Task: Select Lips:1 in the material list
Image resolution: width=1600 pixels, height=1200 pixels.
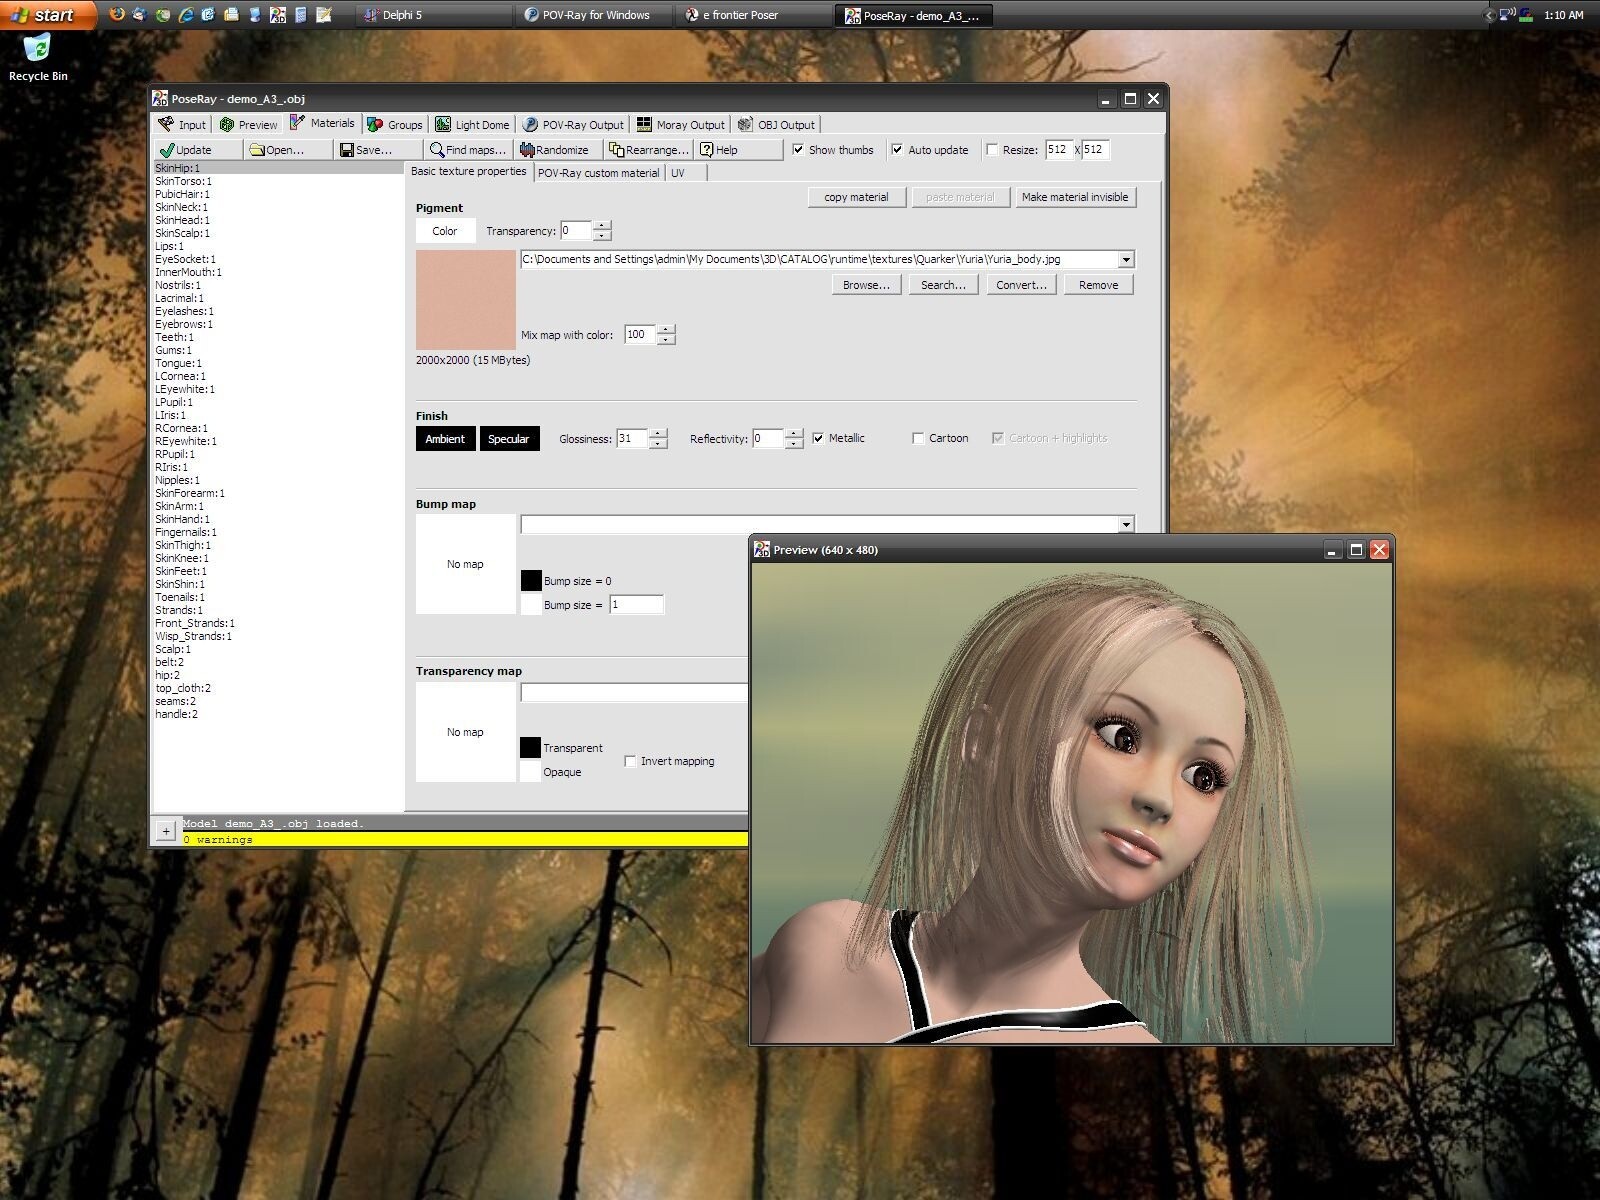Action: (169, 246)
